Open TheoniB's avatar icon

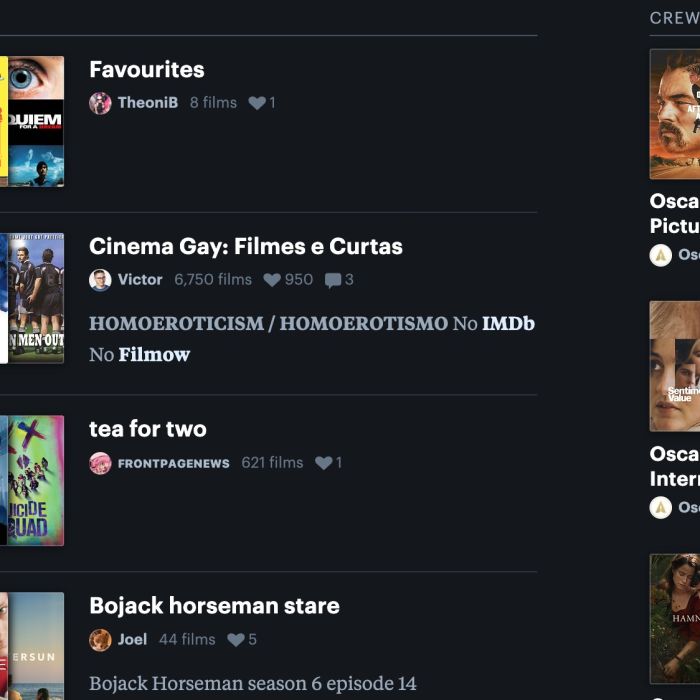tap(100, 103)
